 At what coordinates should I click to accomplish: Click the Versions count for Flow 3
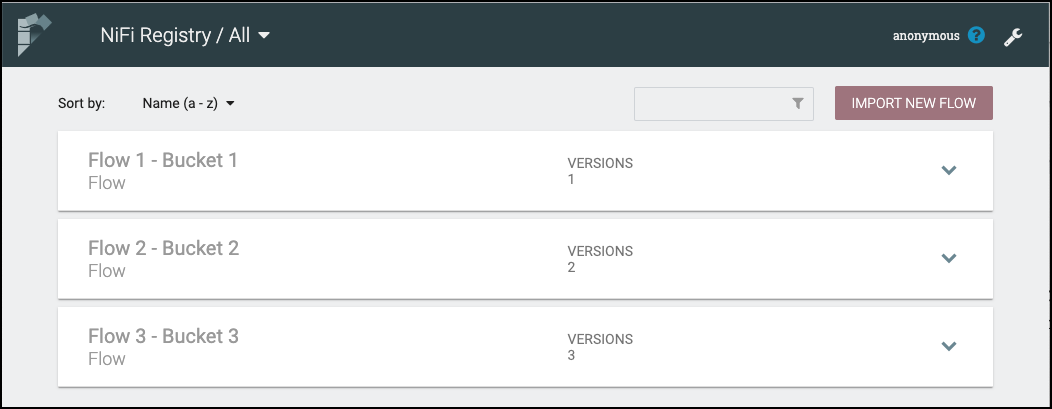tap(572, 356)
